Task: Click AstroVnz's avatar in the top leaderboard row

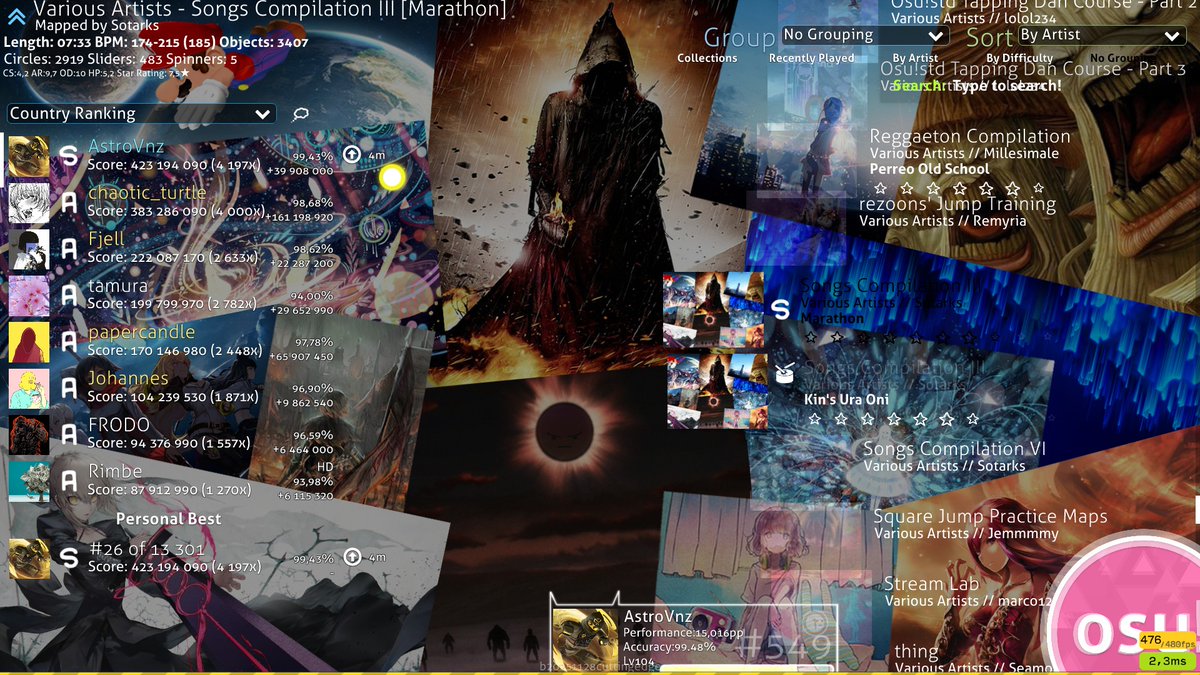Action: (29, 156)
